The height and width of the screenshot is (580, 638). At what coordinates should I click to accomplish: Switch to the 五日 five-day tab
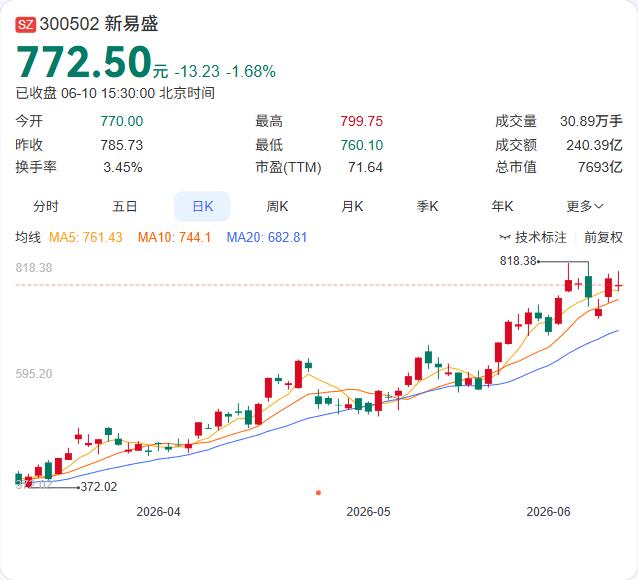coord(125,206)
